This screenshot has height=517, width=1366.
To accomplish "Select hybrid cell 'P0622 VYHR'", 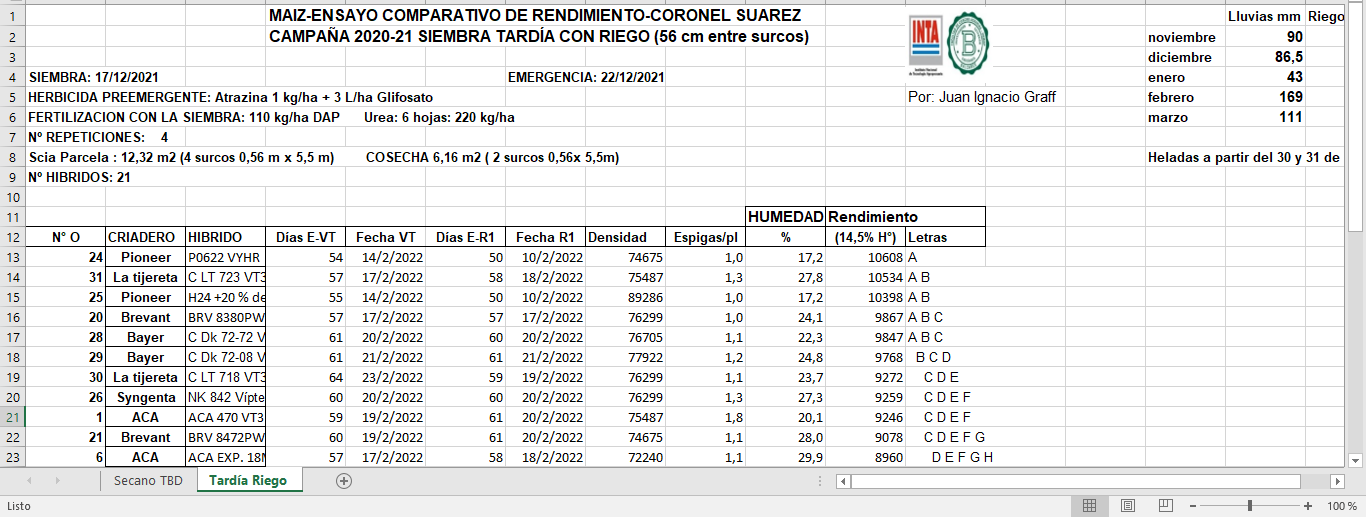I will (225, 257).
